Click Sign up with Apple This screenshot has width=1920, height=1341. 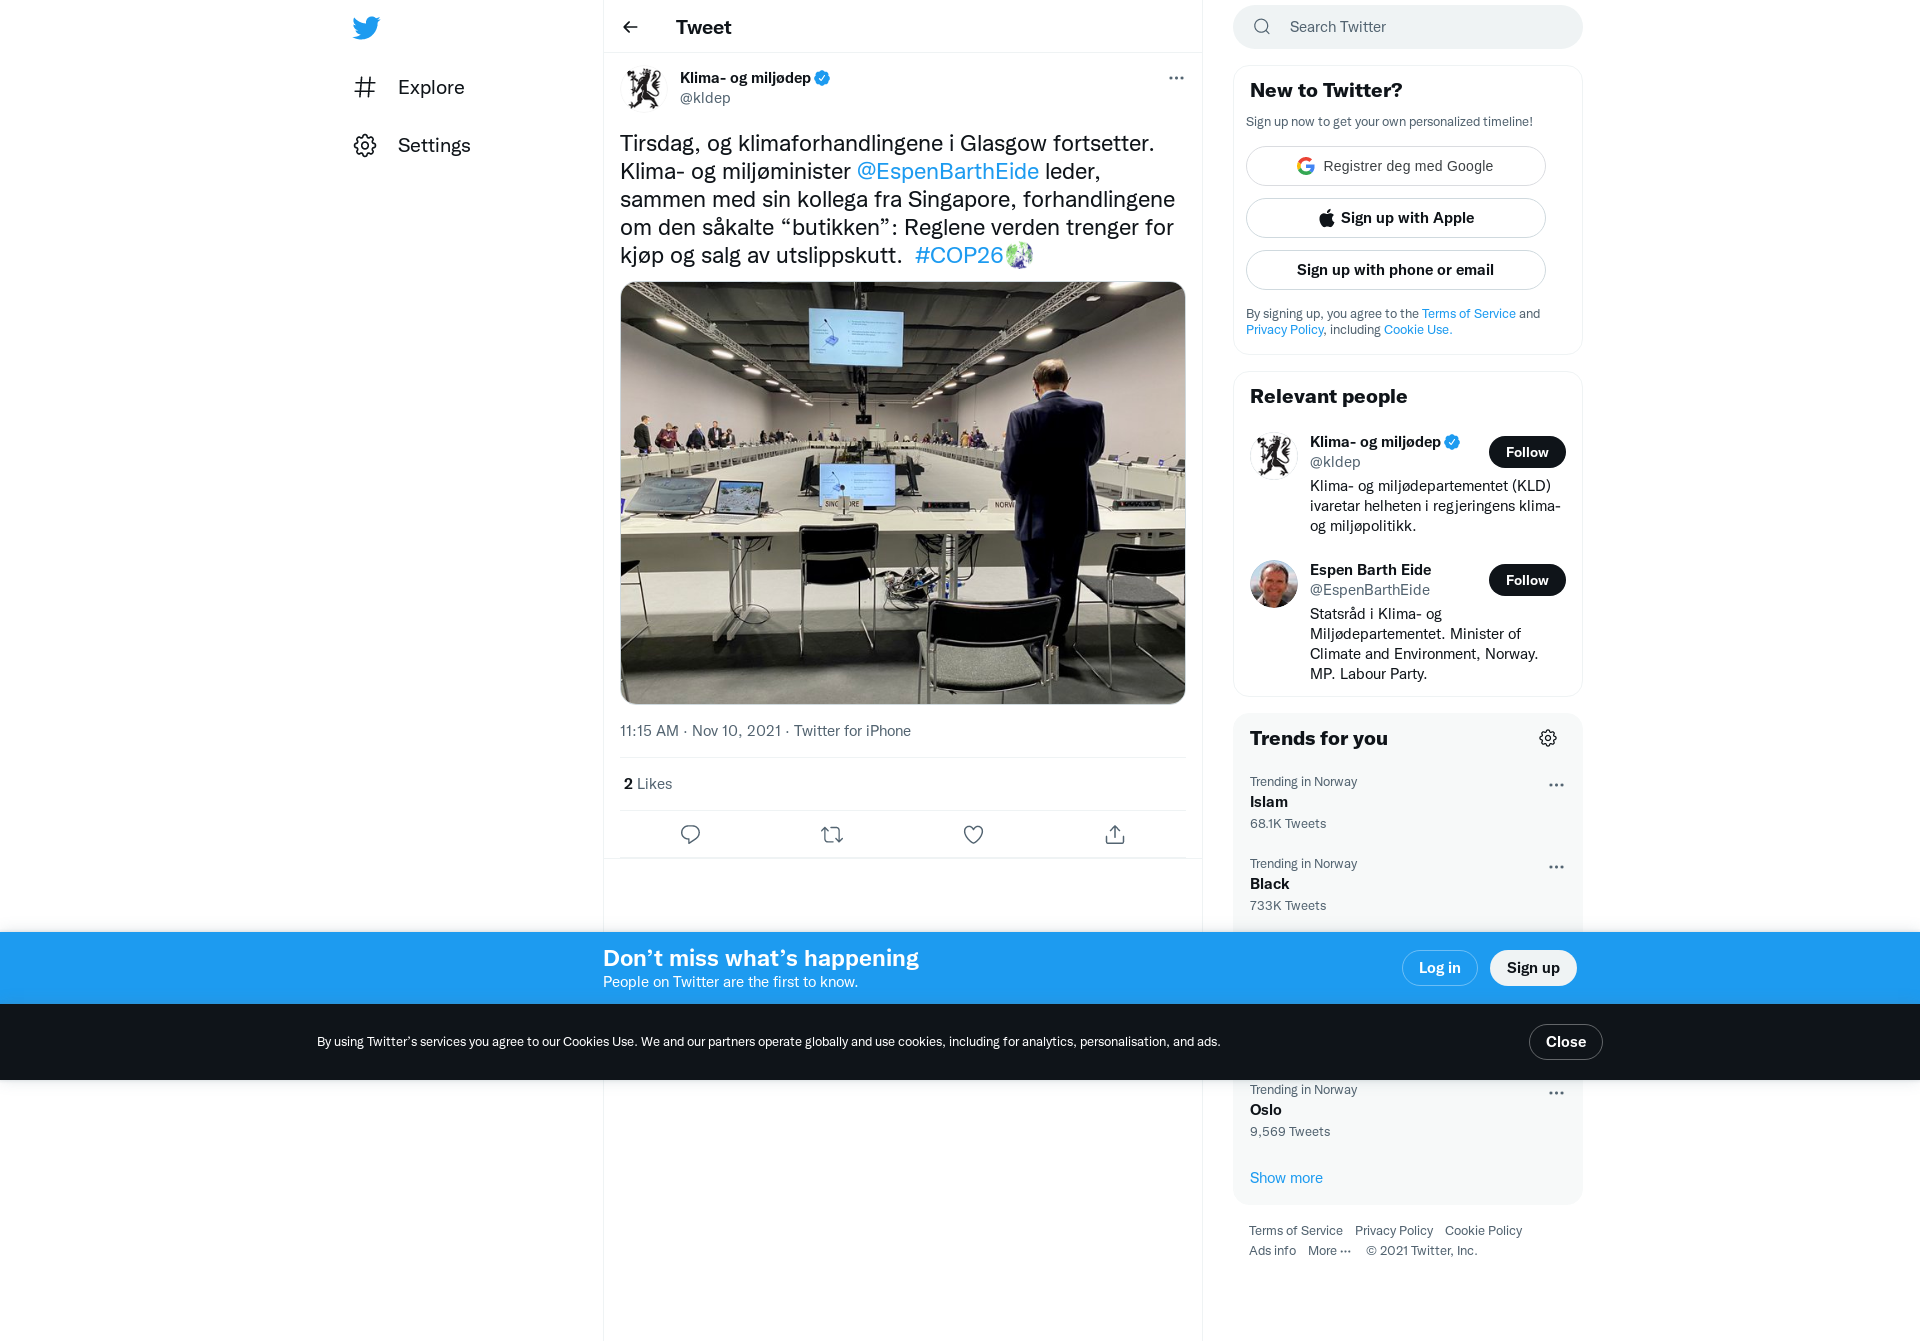[1396, 218]
